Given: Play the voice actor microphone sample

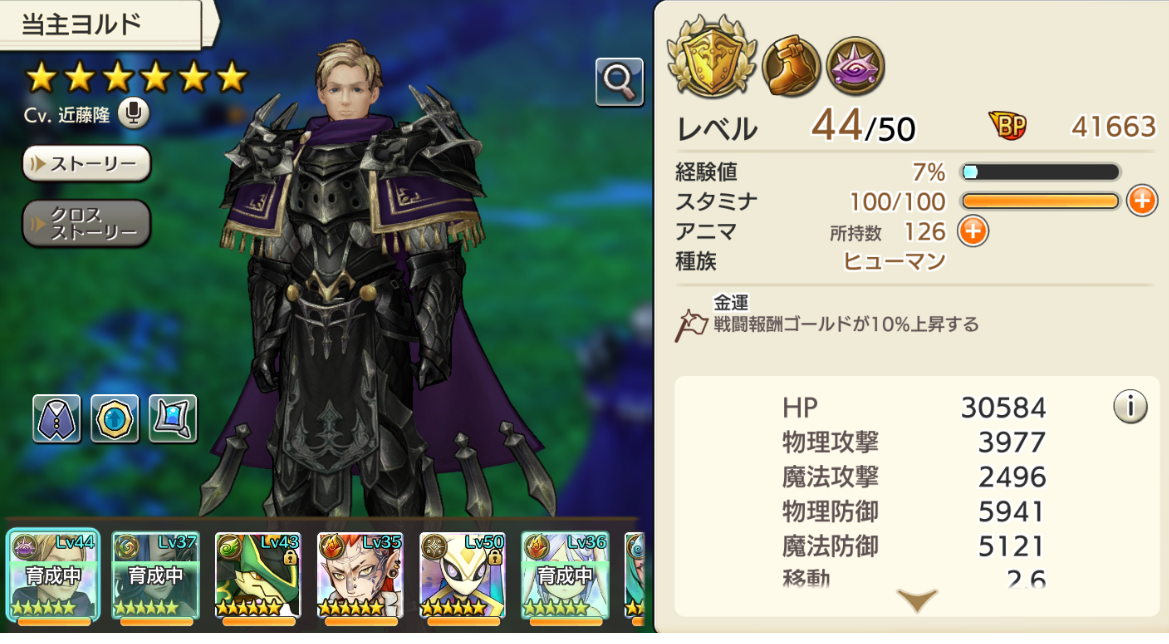Looking at the screenshot, I should [x=133, y=113].
